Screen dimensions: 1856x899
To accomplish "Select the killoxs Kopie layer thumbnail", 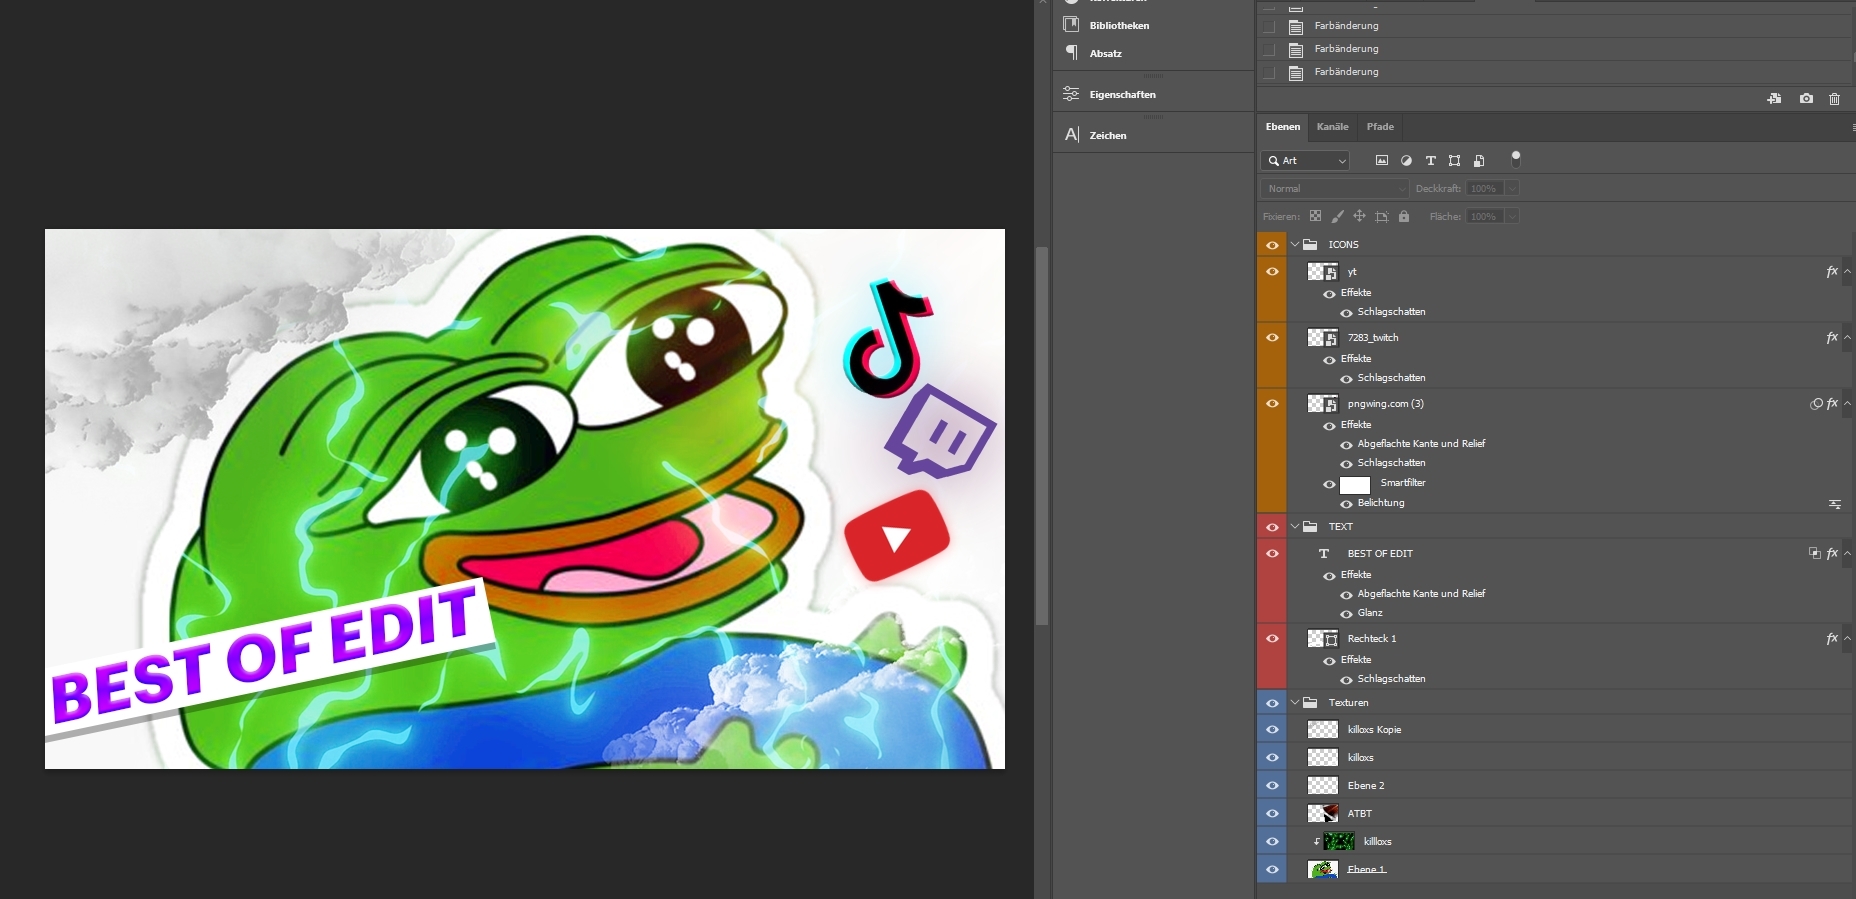I will [x=1323, y=730].
